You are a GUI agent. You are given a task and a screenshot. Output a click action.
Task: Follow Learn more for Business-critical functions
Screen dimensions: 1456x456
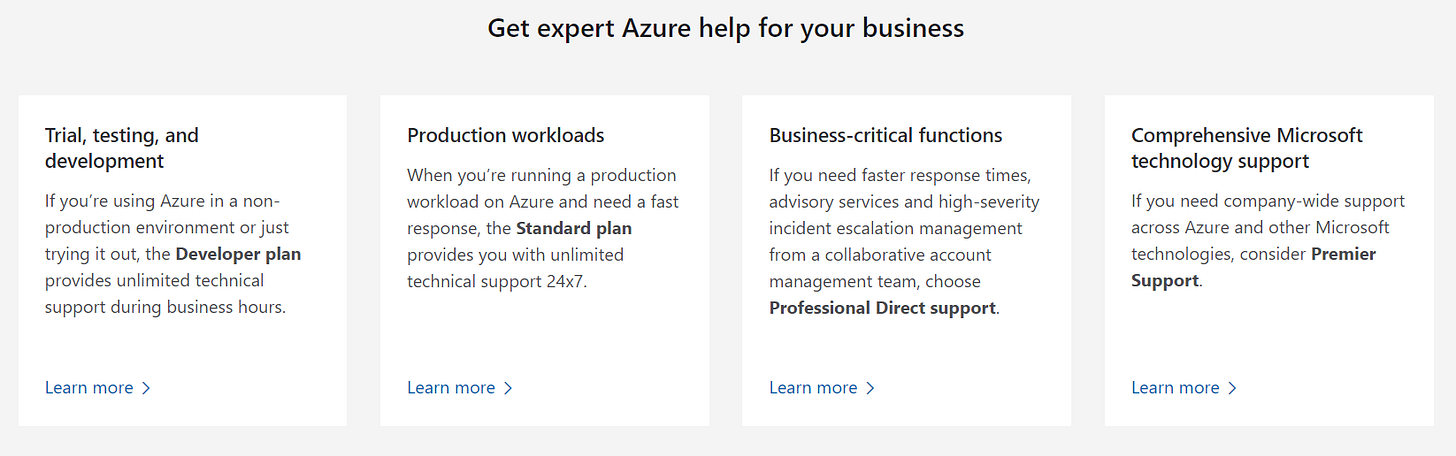click(813, 388)
